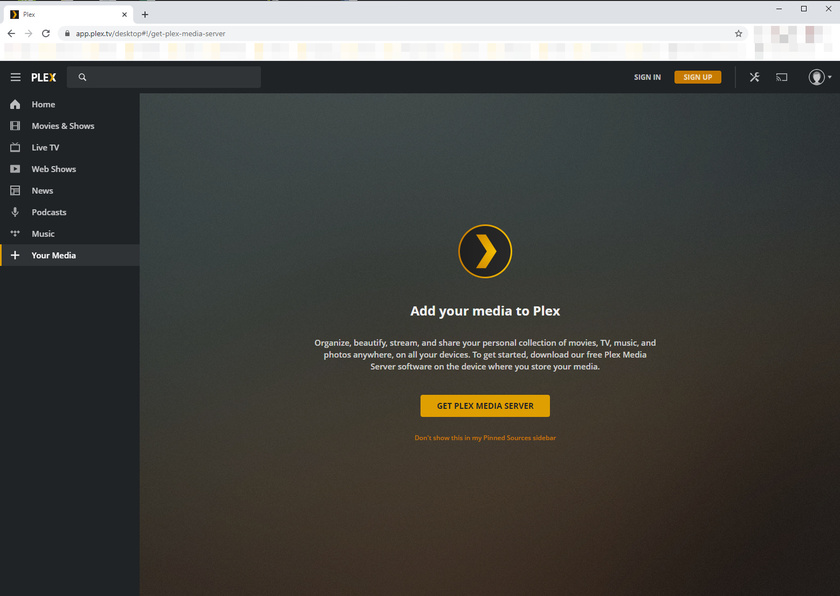
Task: Click the Music Tidal icon
Action: 15,233
